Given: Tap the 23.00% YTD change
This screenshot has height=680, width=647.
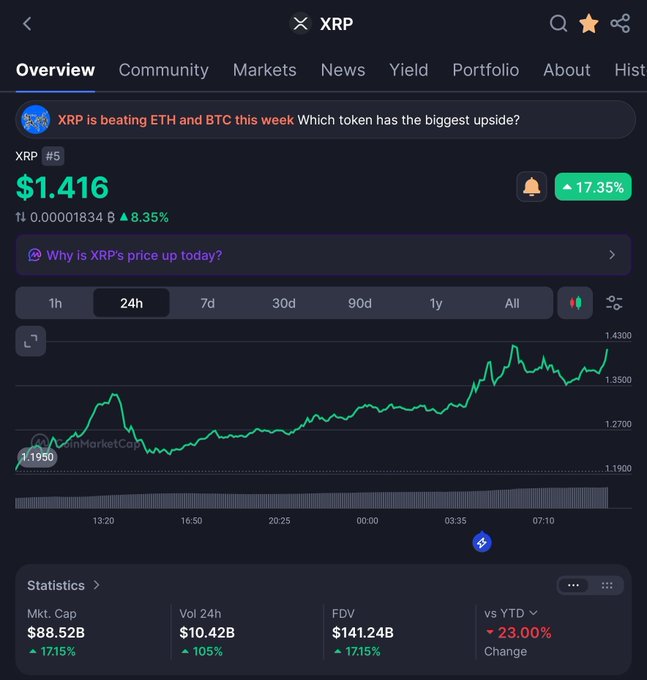Looking at the screenshot, I should [x=519, y=633].
